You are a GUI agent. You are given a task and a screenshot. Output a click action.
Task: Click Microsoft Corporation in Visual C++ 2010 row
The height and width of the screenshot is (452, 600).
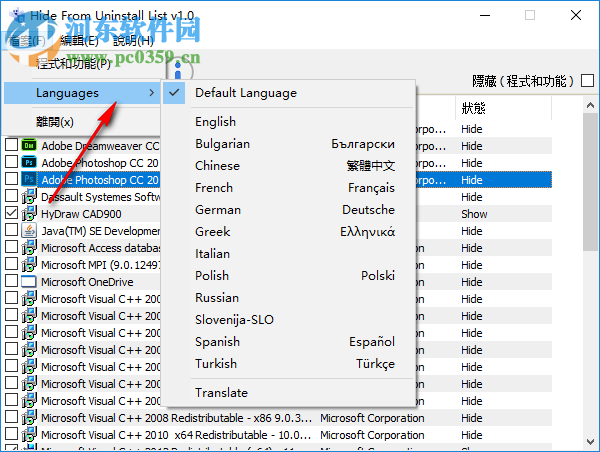[x=372, y=435]
